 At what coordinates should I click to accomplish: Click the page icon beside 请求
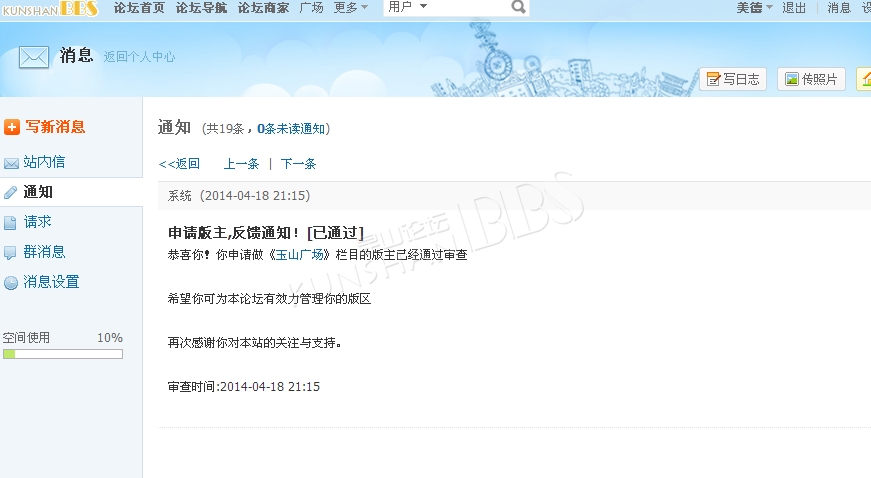tap(11, 223)
